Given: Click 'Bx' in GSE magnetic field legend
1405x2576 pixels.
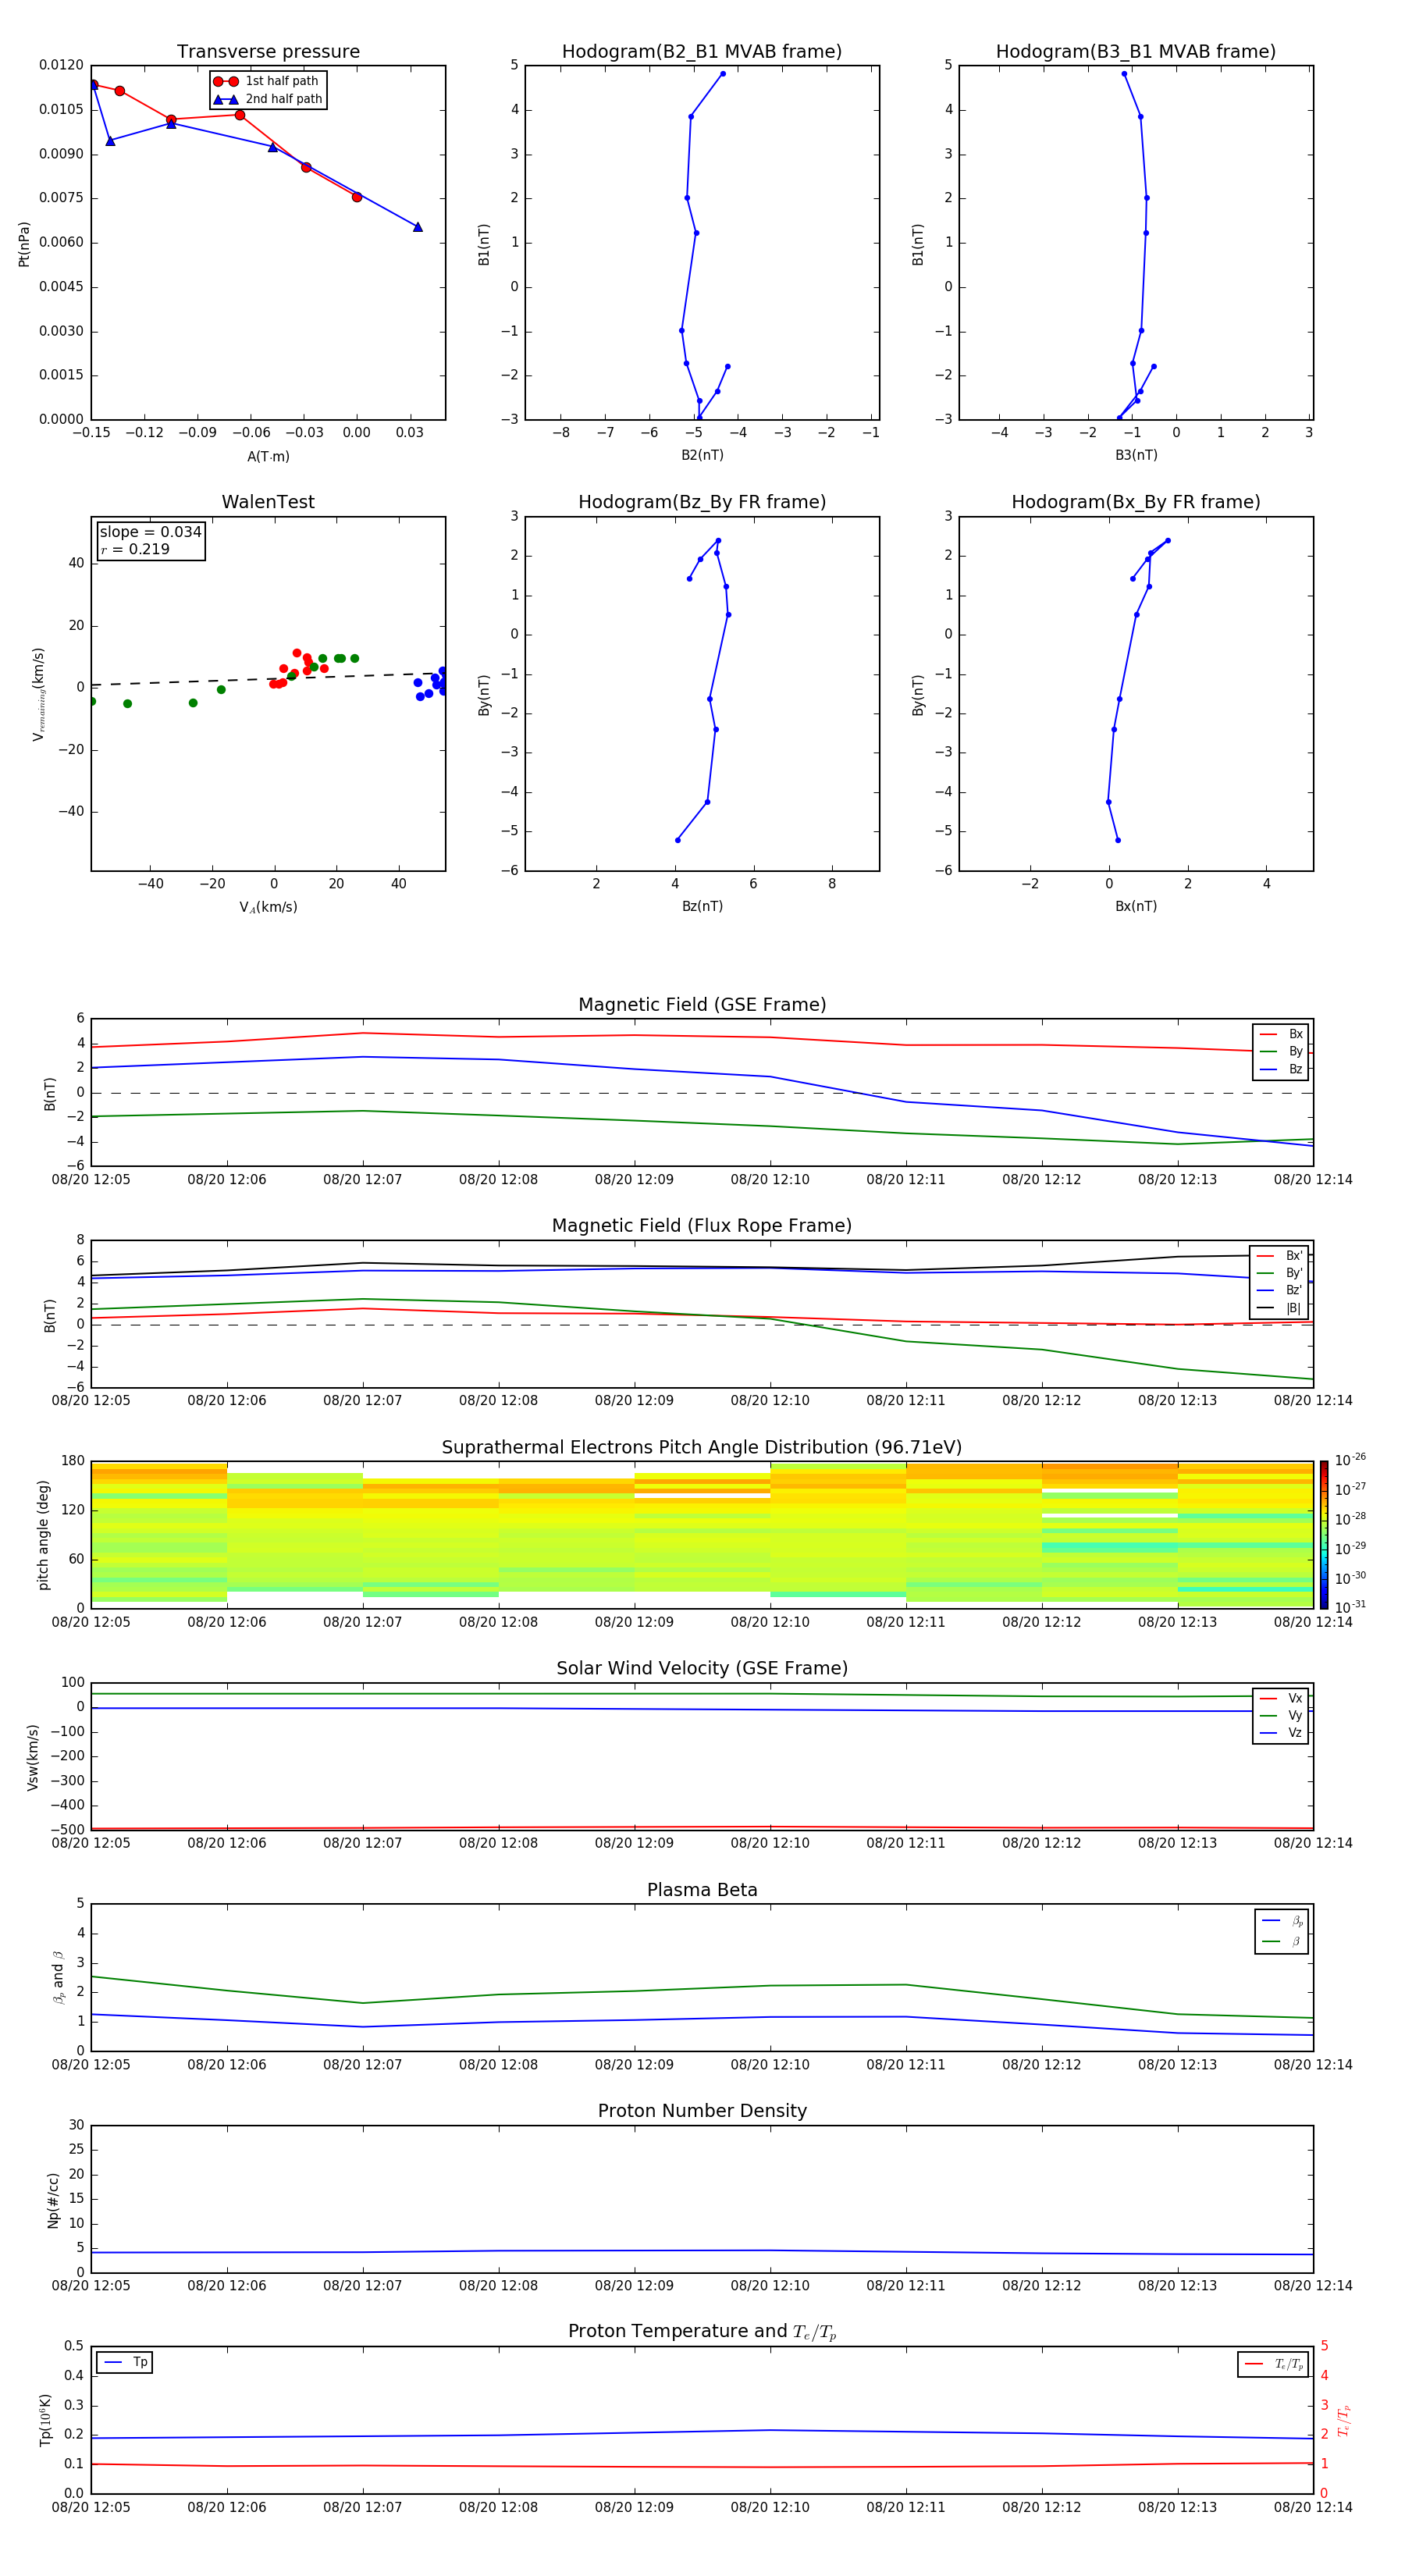Looking at the screenshot, I should pos(1282,1034).
